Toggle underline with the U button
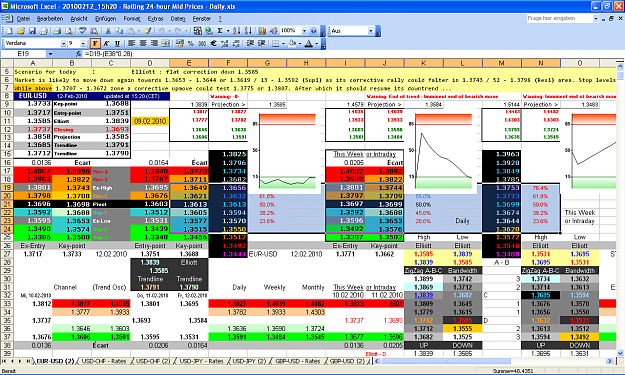This screenshot has width=625, height=375. [x=117, y=43]
